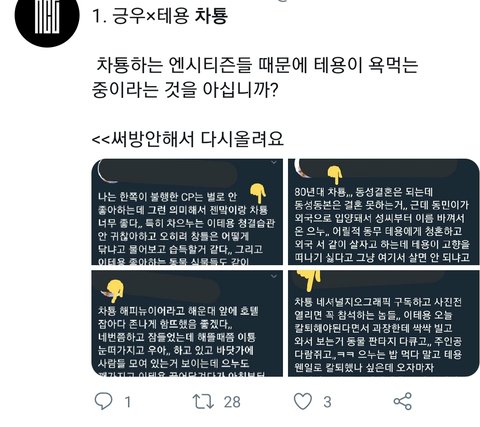
Task: Open the black circular profile avatar
Action: tap(47, 16)
